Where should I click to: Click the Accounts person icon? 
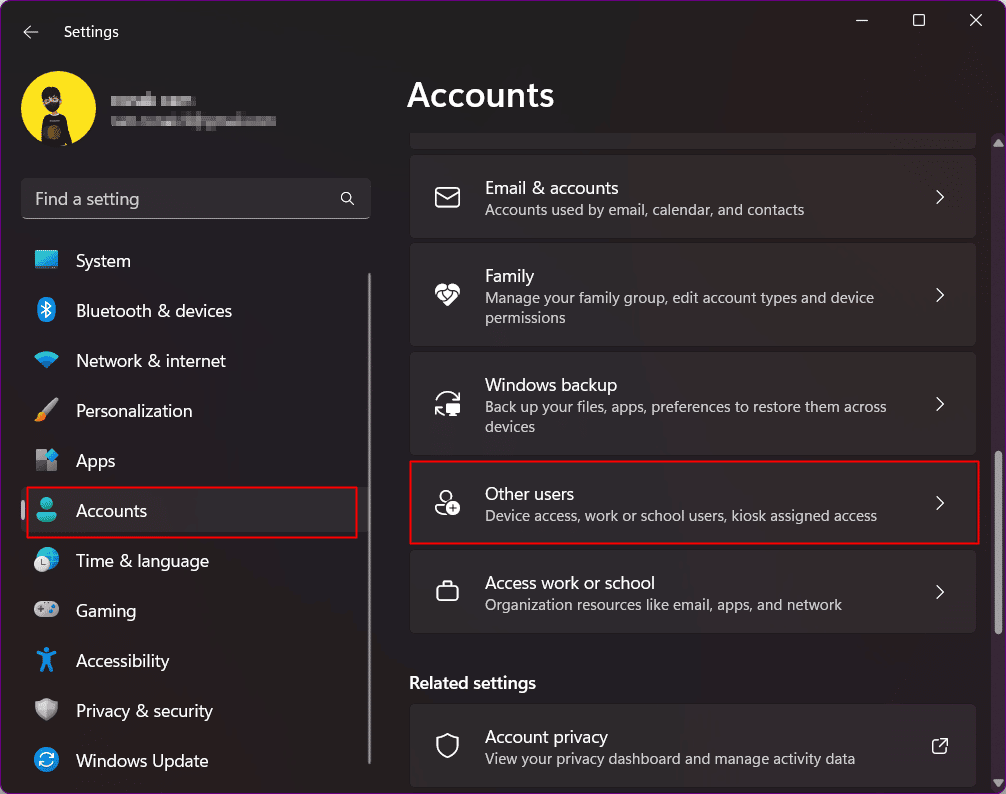click(46, 510)
